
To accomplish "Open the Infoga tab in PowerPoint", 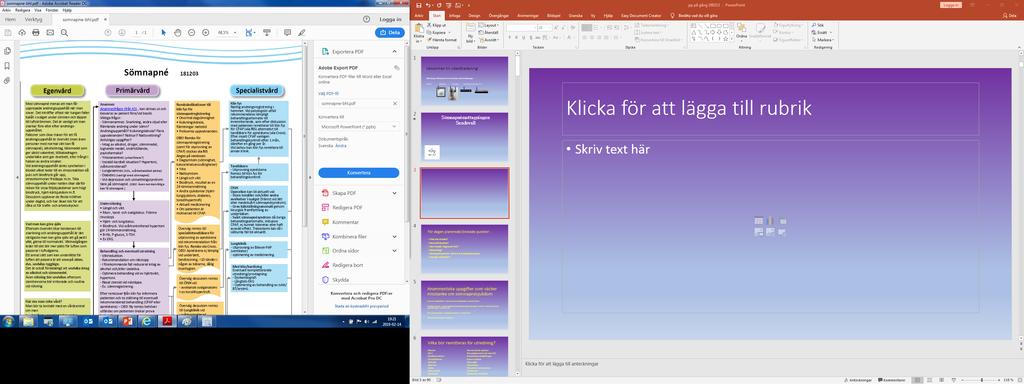I will [x=455, y=15].
